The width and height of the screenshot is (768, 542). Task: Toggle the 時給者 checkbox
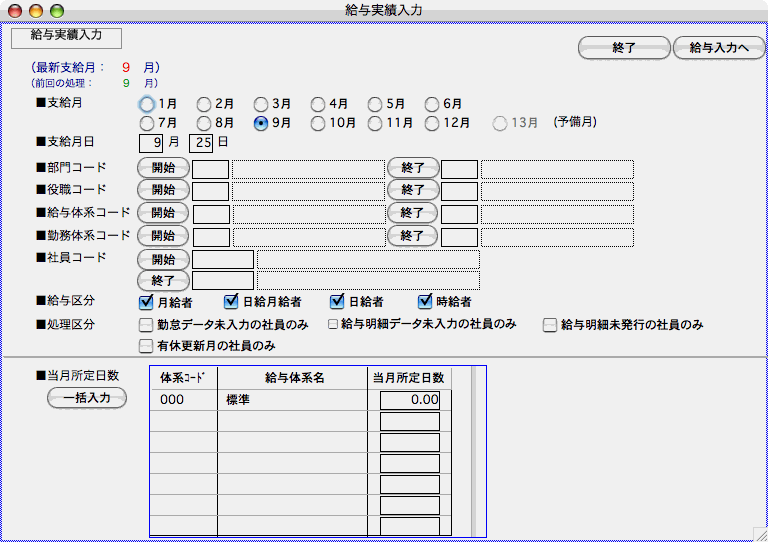pyautogui.click(x=425, y=301)
